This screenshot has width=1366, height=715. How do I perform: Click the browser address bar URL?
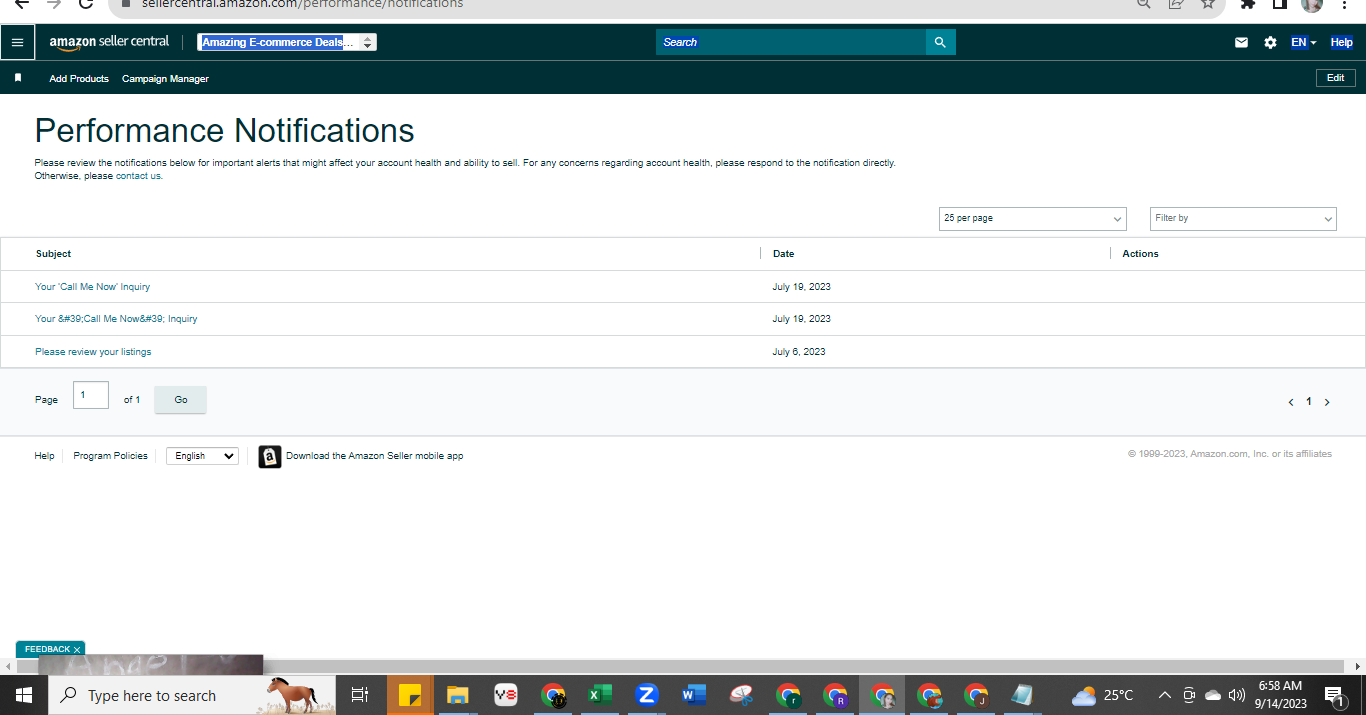tap(300, 4)
